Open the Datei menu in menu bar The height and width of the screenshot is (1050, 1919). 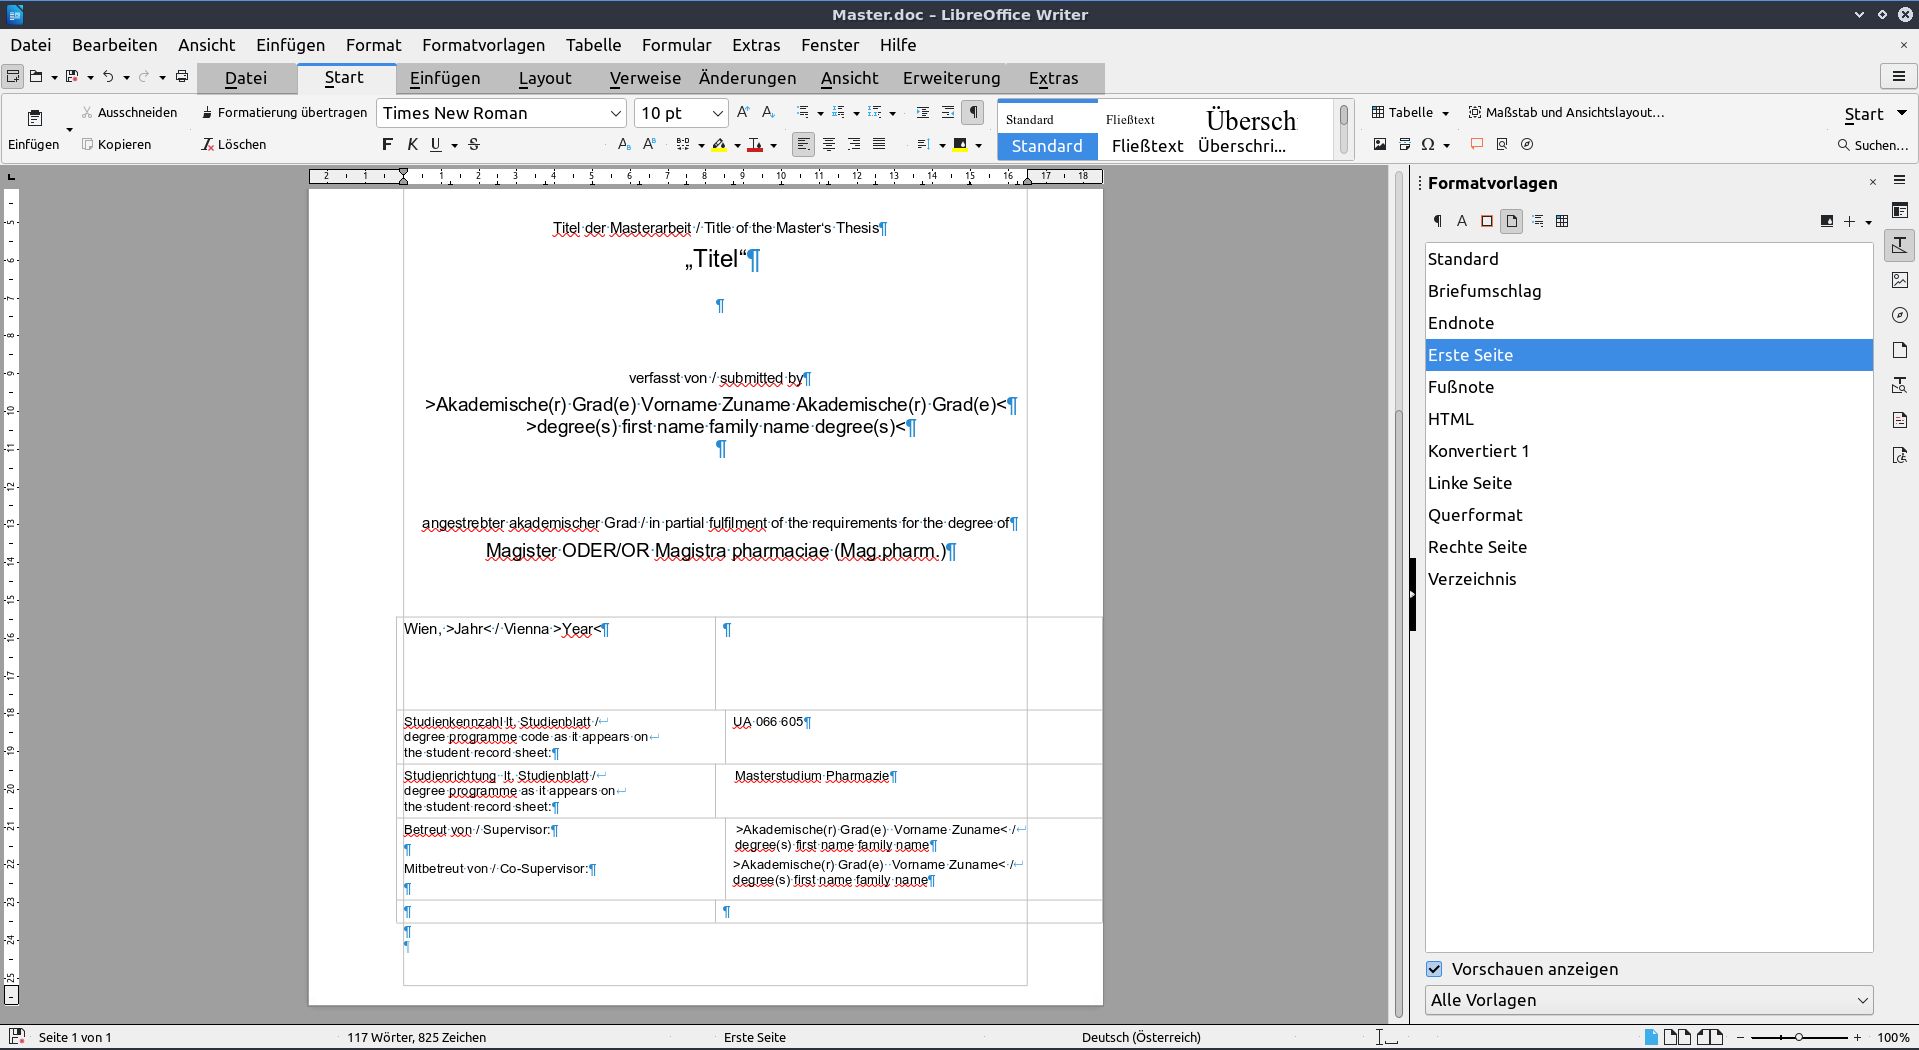pos(31,45)
